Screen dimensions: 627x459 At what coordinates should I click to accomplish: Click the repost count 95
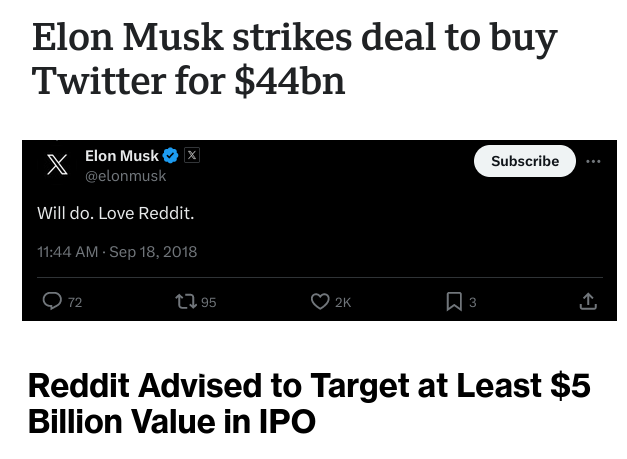coord(208,302)
